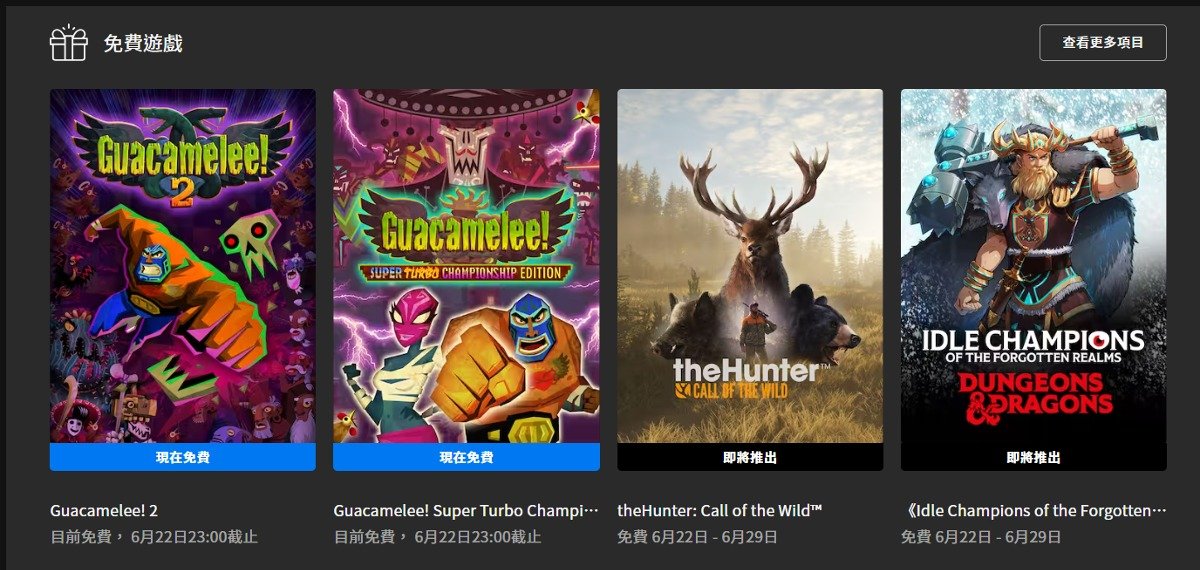Open the Guacamelee! Super Turbo Champi… title link
1200x570 pixels.
pos(466,511)
